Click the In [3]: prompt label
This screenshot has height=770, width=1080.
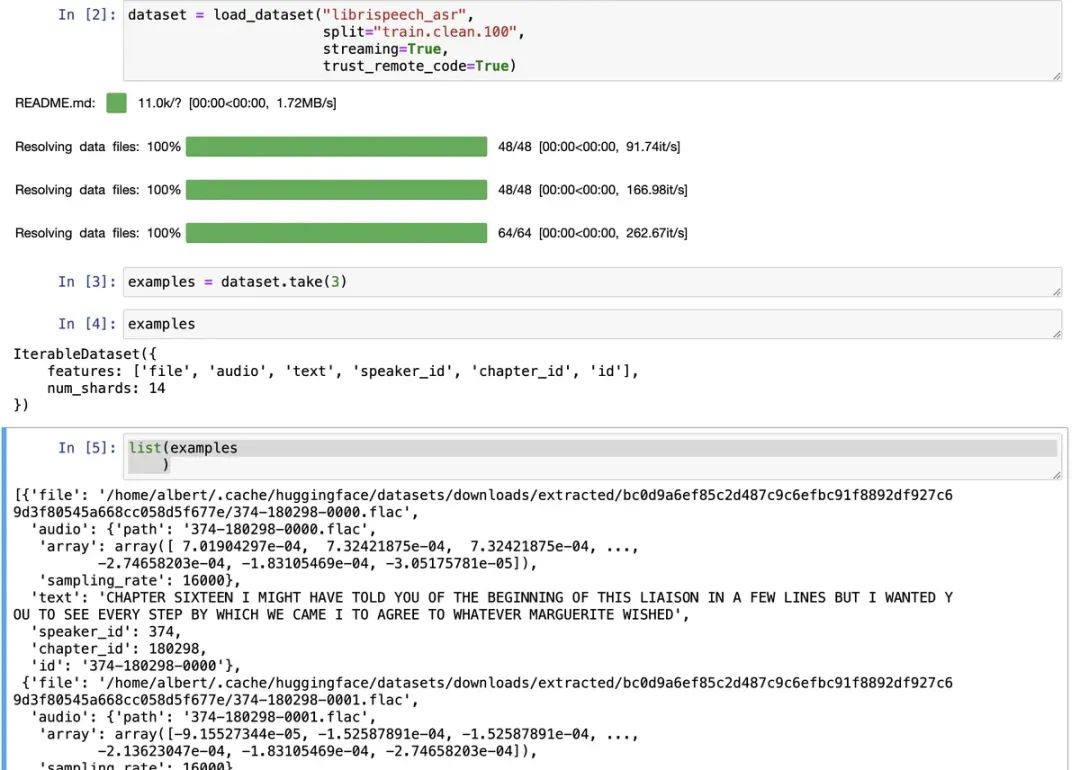(87, 282)
